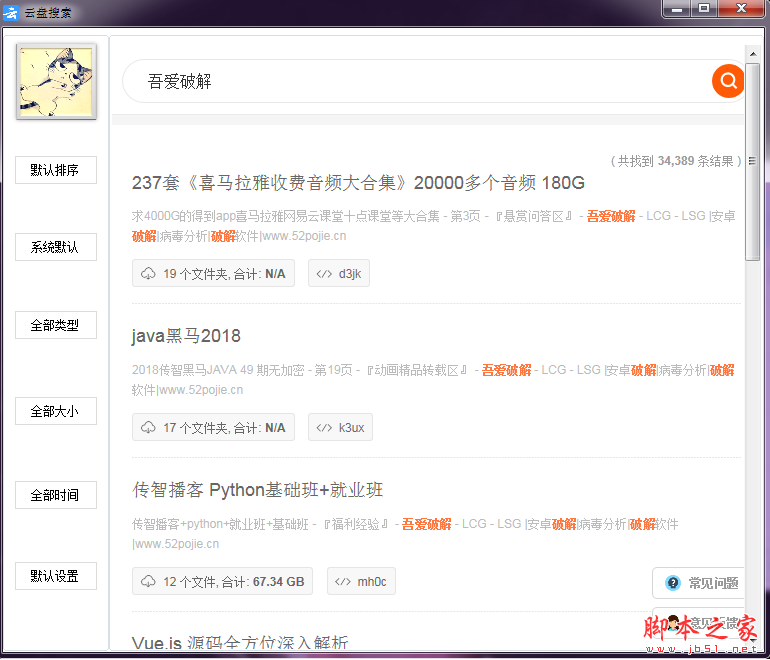This screenshot has height=660, width=770.
Task: Maximize the 云盘搜索 window
Action: [x=704, y=9]
